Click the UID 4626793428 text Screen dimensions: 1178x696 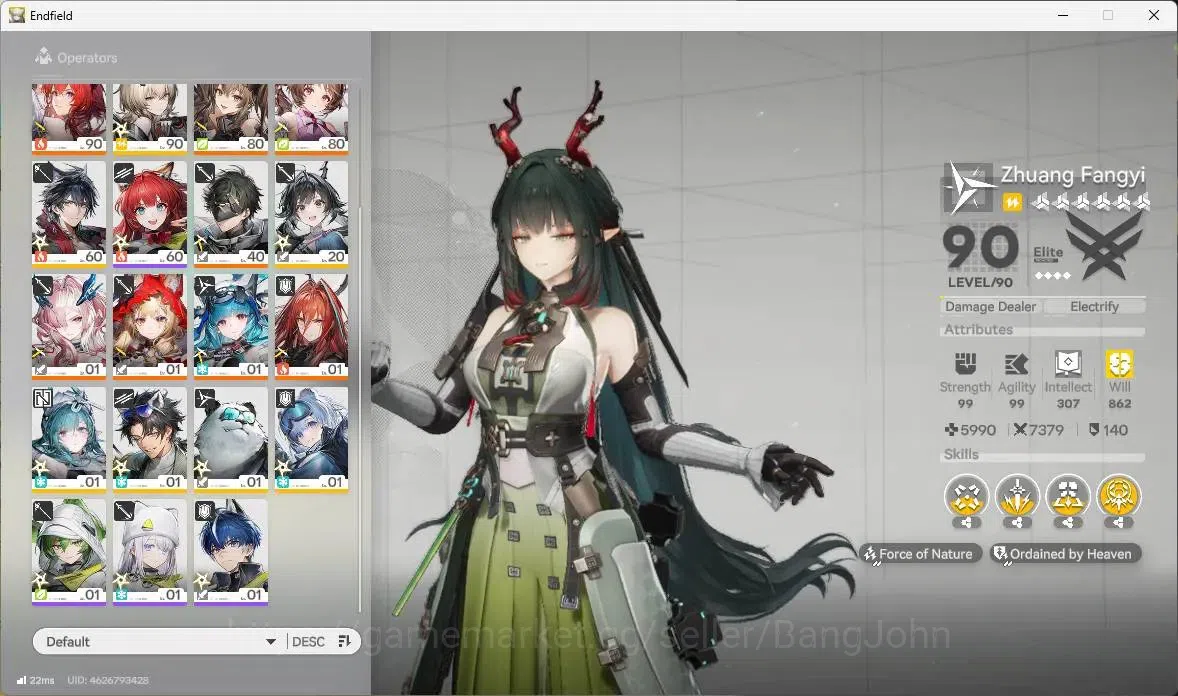(108, 680)
